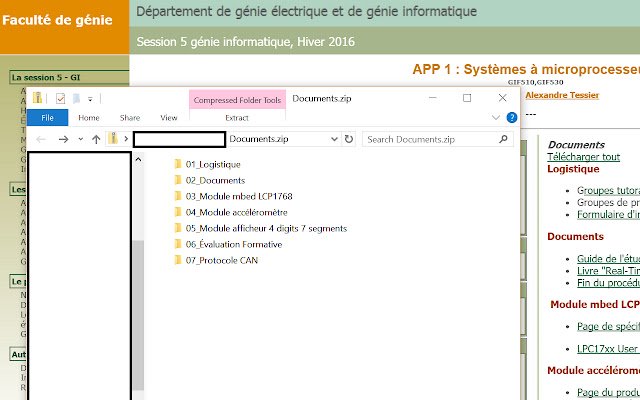Image resolution: width=640 pixels, height=400 pixels.
Task: Close the Documents.zip Explorer window
Action: [502, 98]
